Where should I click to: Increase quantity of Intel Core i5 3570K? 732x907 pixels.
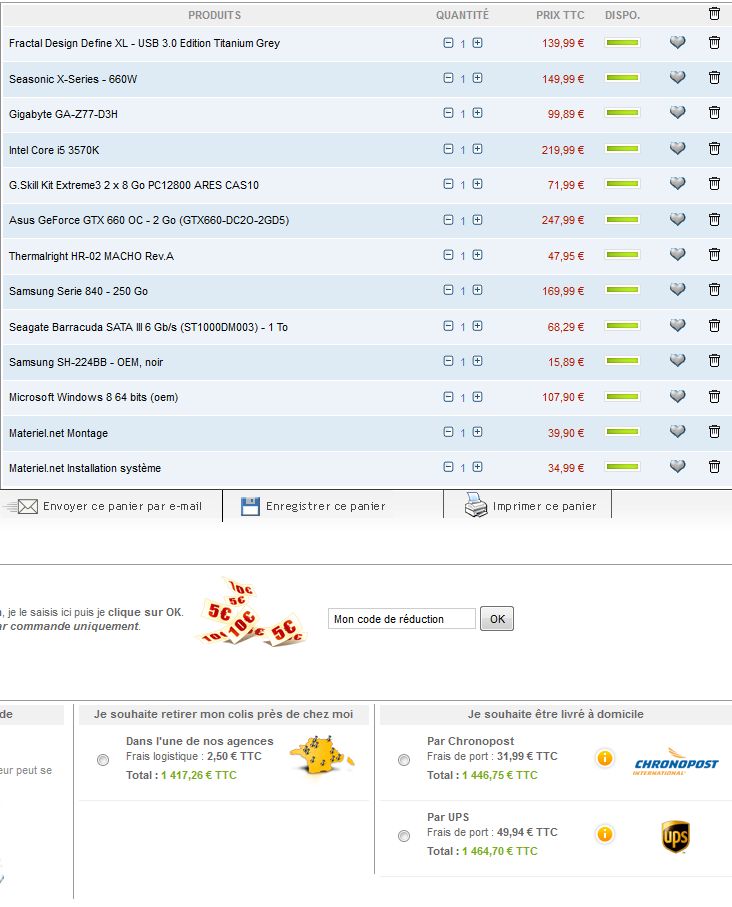tap(477, 149)
